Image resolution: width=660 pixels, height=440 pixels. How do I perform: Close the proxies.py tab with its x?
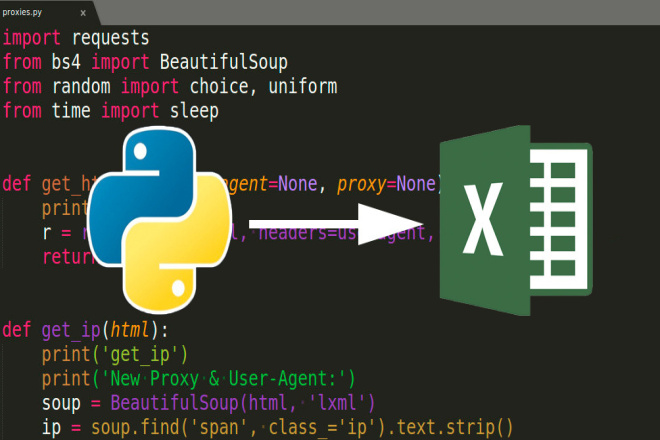coord(83,13)
